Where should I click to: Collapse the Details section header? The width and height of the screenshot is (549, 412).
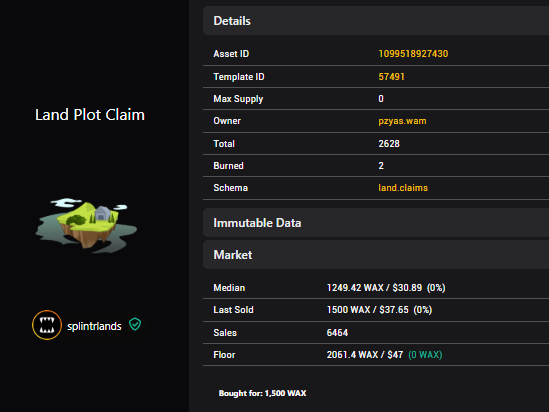tap(376, 21)
